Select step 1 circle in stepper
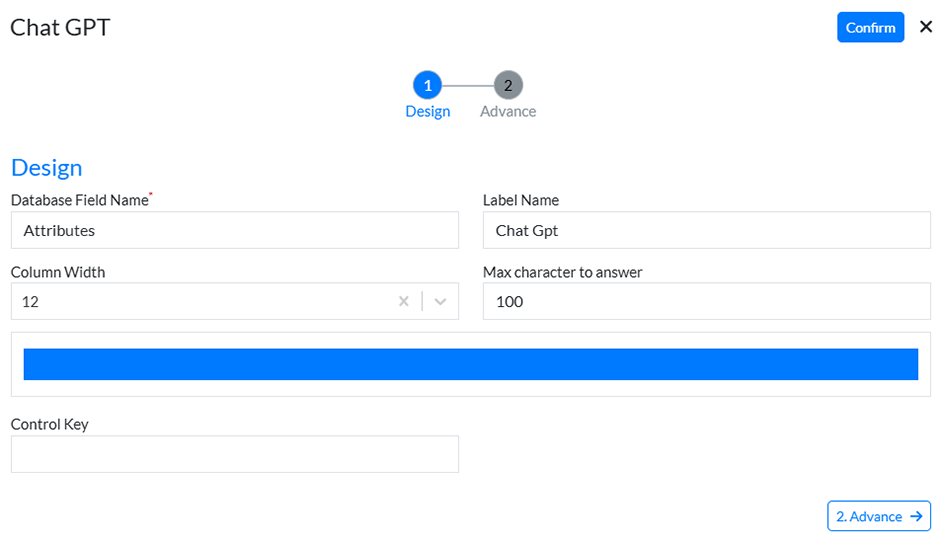This screenshot has height=547, width=942. pyautogui.click(x=427, y=85)
